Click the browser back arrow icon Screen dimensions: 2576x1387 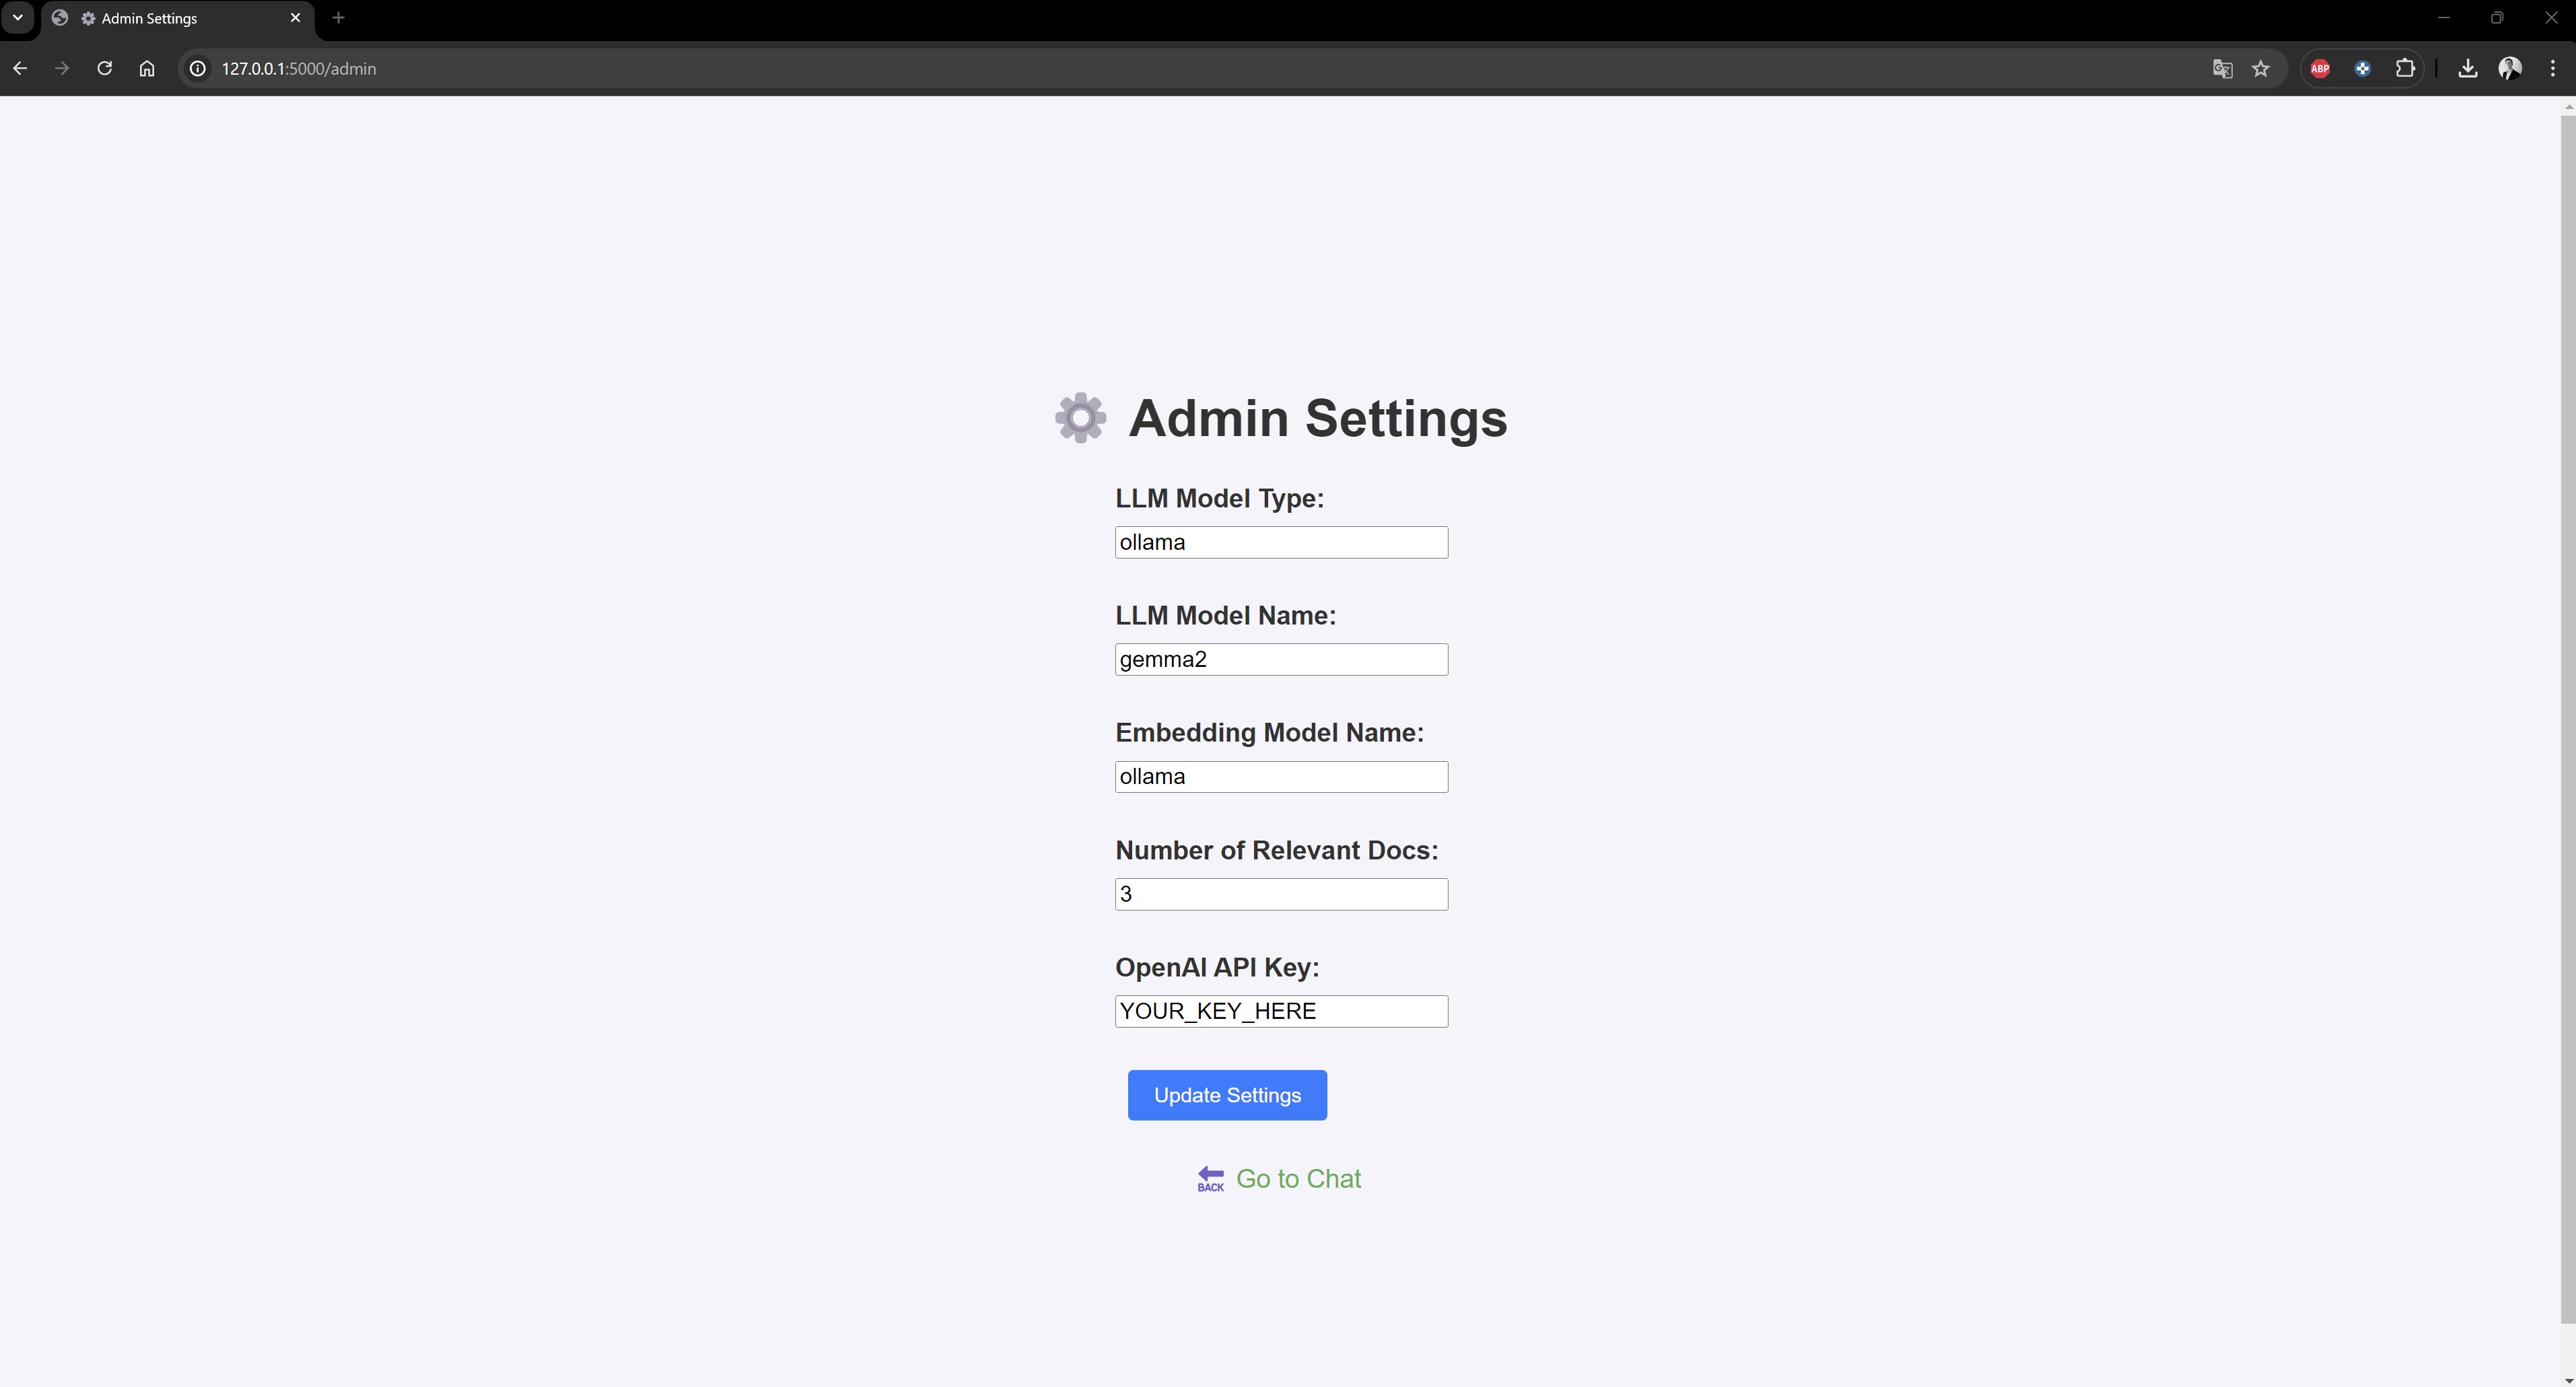click(20, 68)
